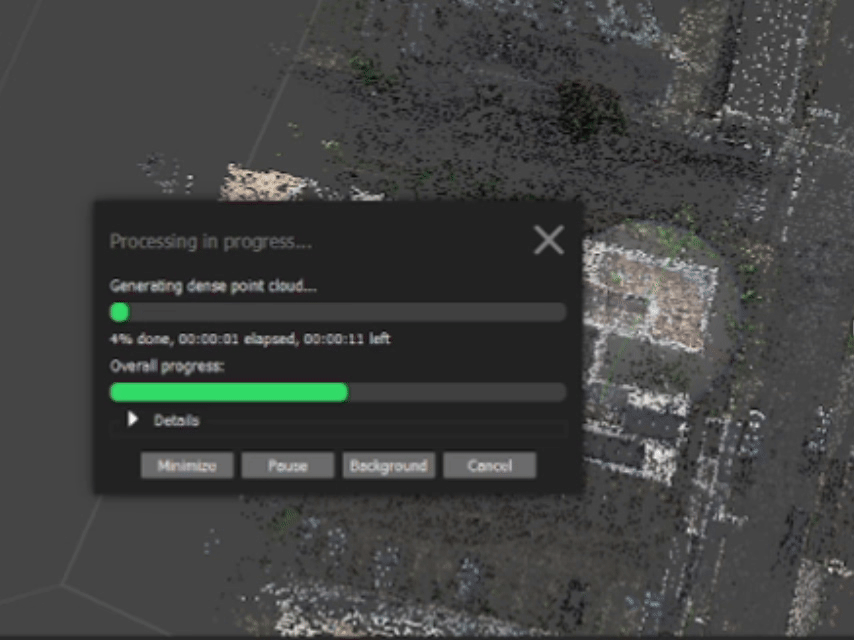Close the processing dialog with the X
The image size is (854, 640).
pos(548,240)
